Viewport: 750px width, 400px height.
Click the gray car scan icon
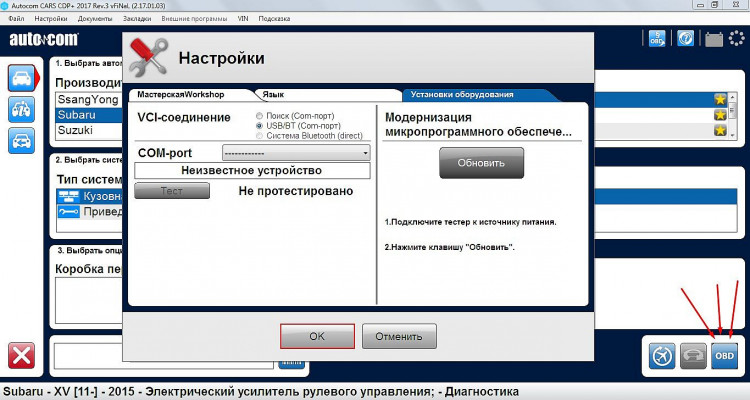click(693, 355)
